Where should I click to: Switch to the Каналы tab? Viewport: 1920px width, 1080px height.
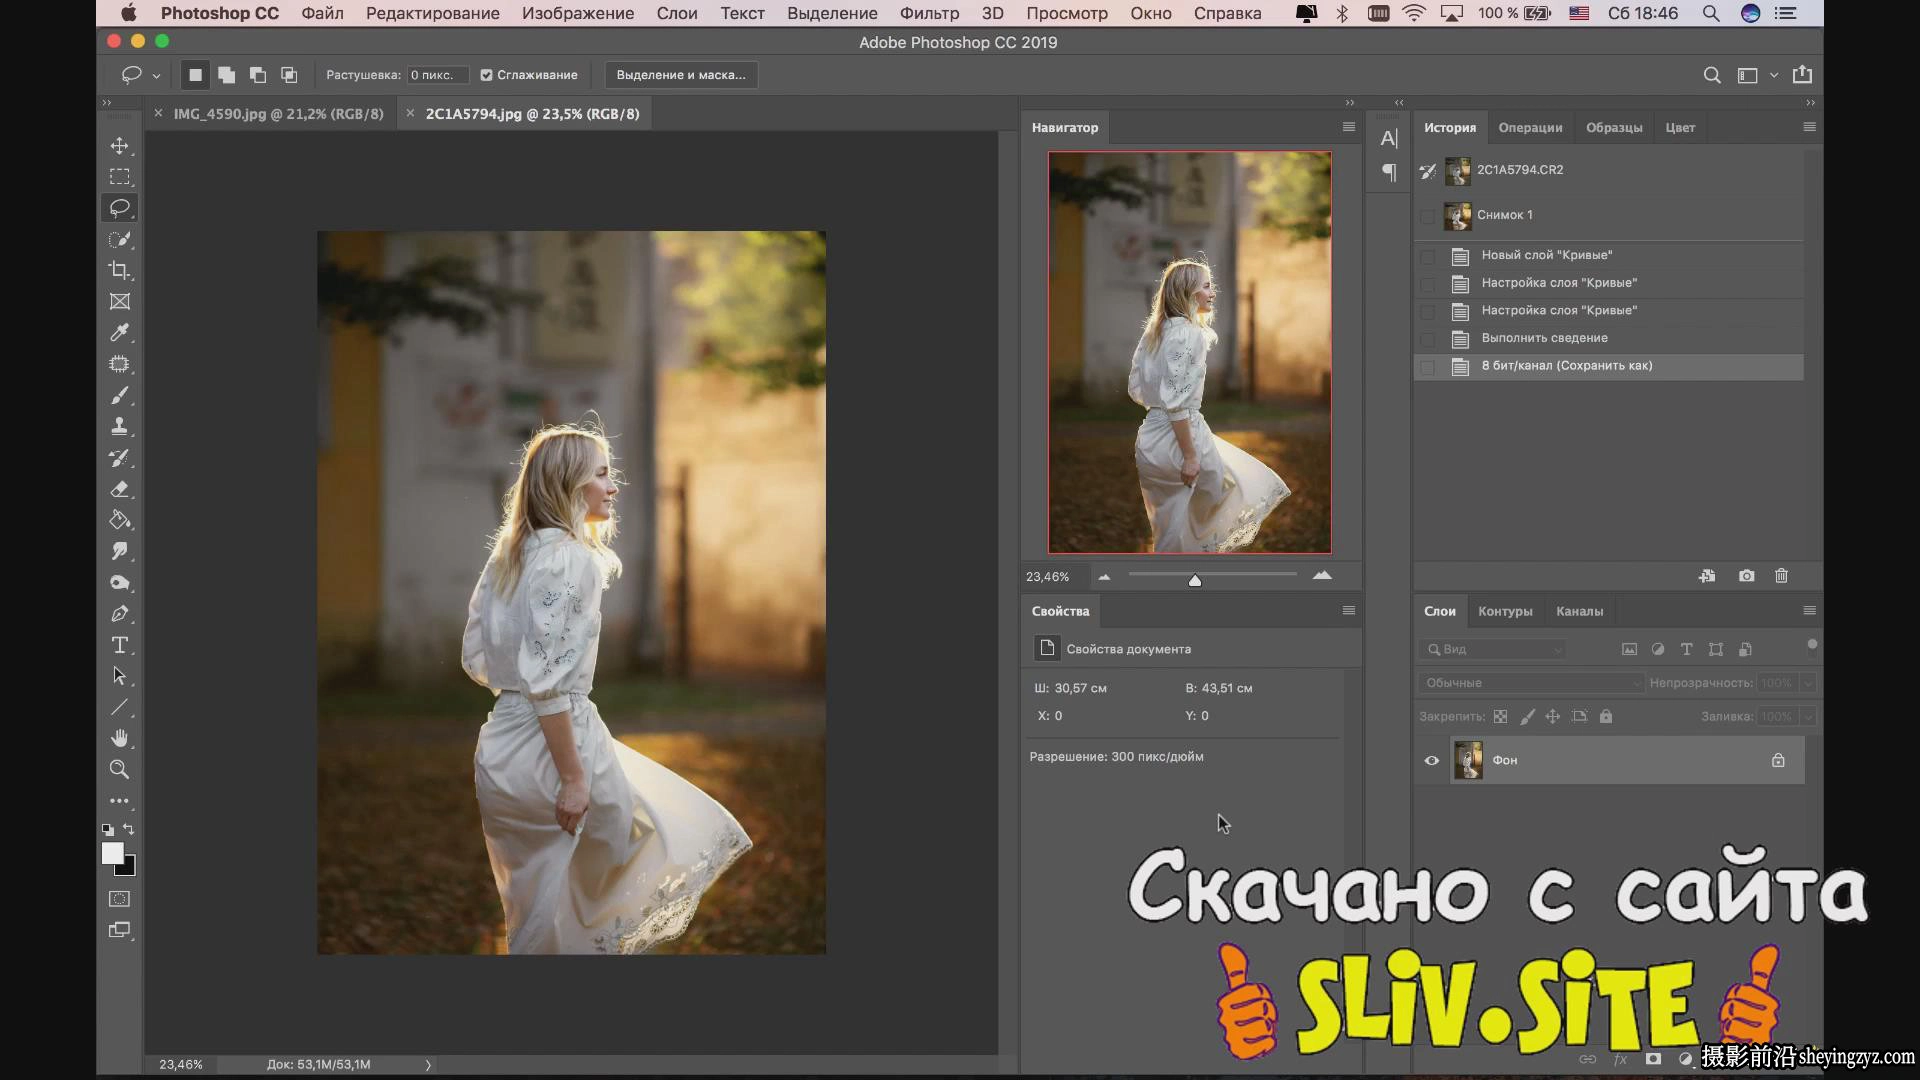pyautogui.click(x=1579, y=611)
